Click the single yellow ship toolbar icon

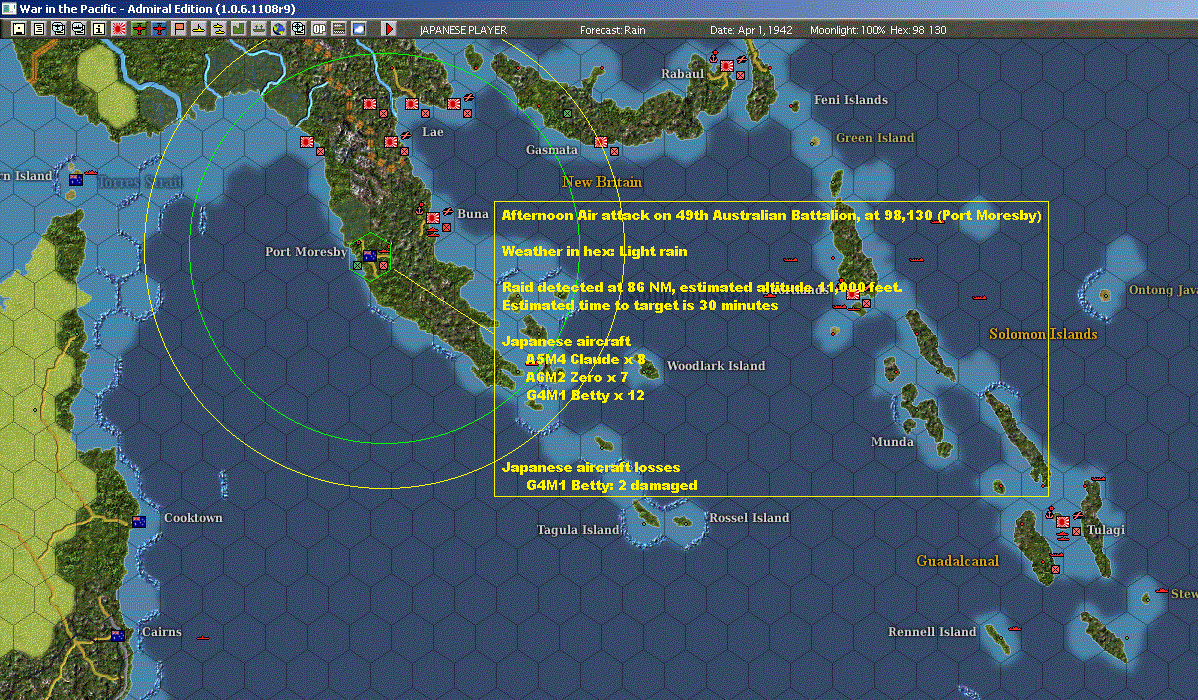(x=199, y=29)
